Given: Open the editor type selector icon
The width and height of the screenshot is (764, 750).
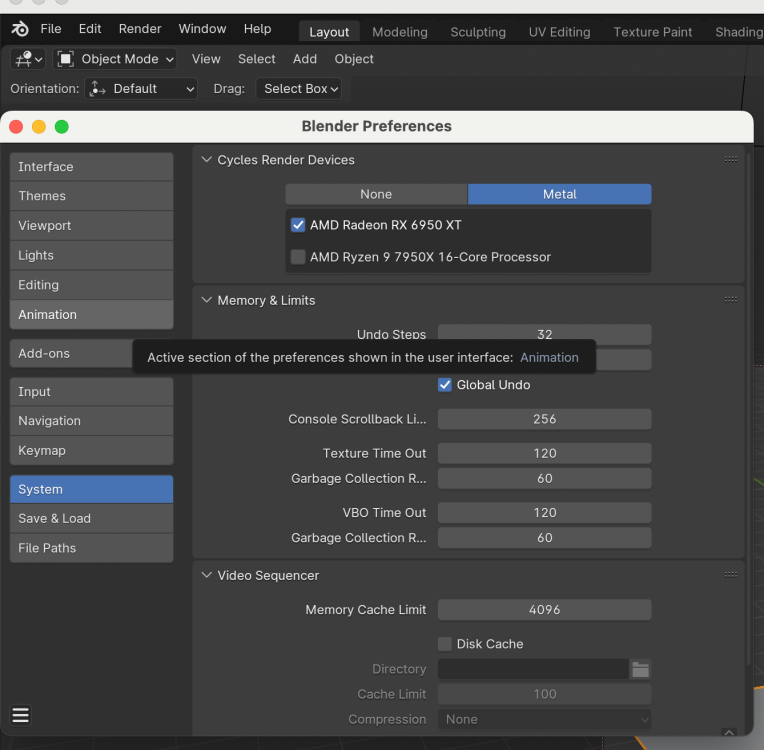Looking at the screenshot, I should point(28,59).
